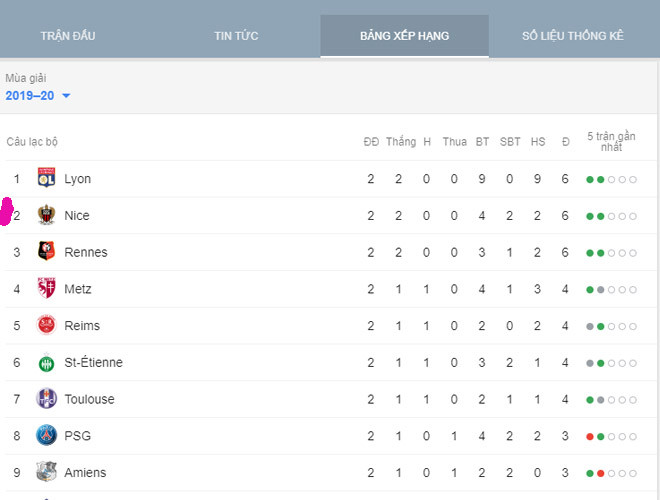660x500 pixels.
Task: Click the Reims club logo
Action: click(46, 326)
